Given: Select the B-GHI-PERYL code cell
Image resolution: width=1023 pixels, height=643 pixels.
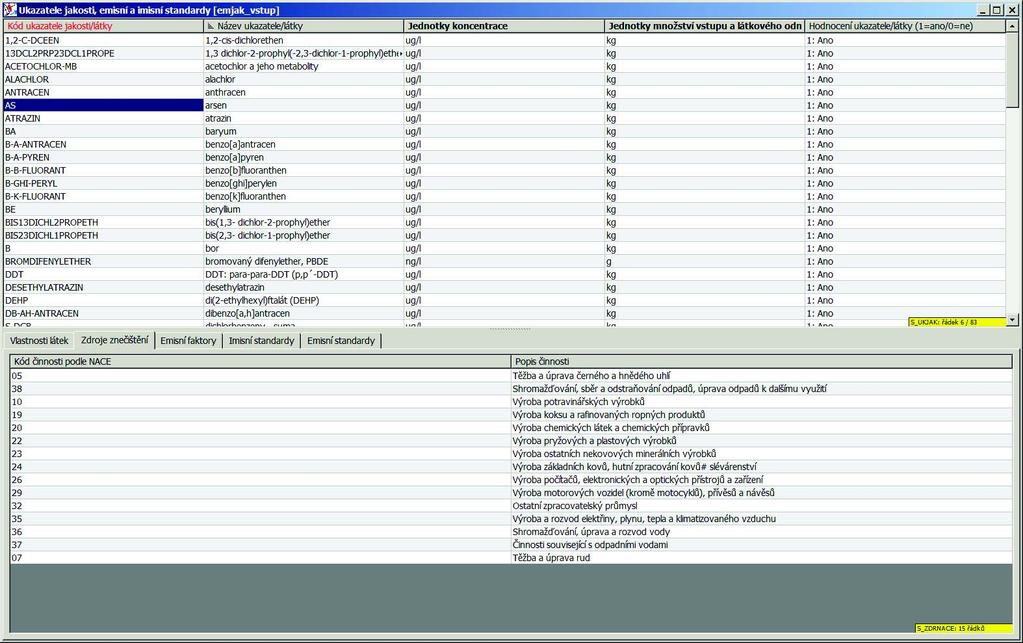Looking at the screenshot, I should [x=103, y=183].
